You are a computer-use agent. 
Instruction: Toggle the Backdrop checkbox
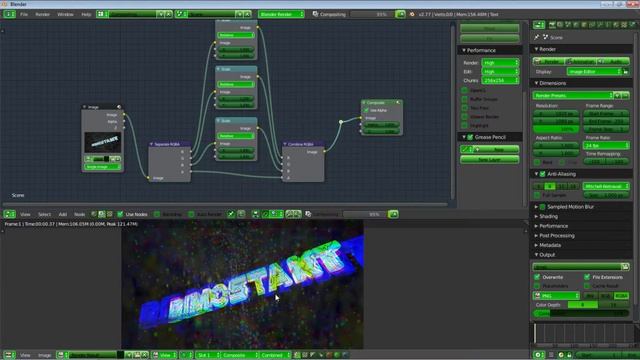point(157,214)
